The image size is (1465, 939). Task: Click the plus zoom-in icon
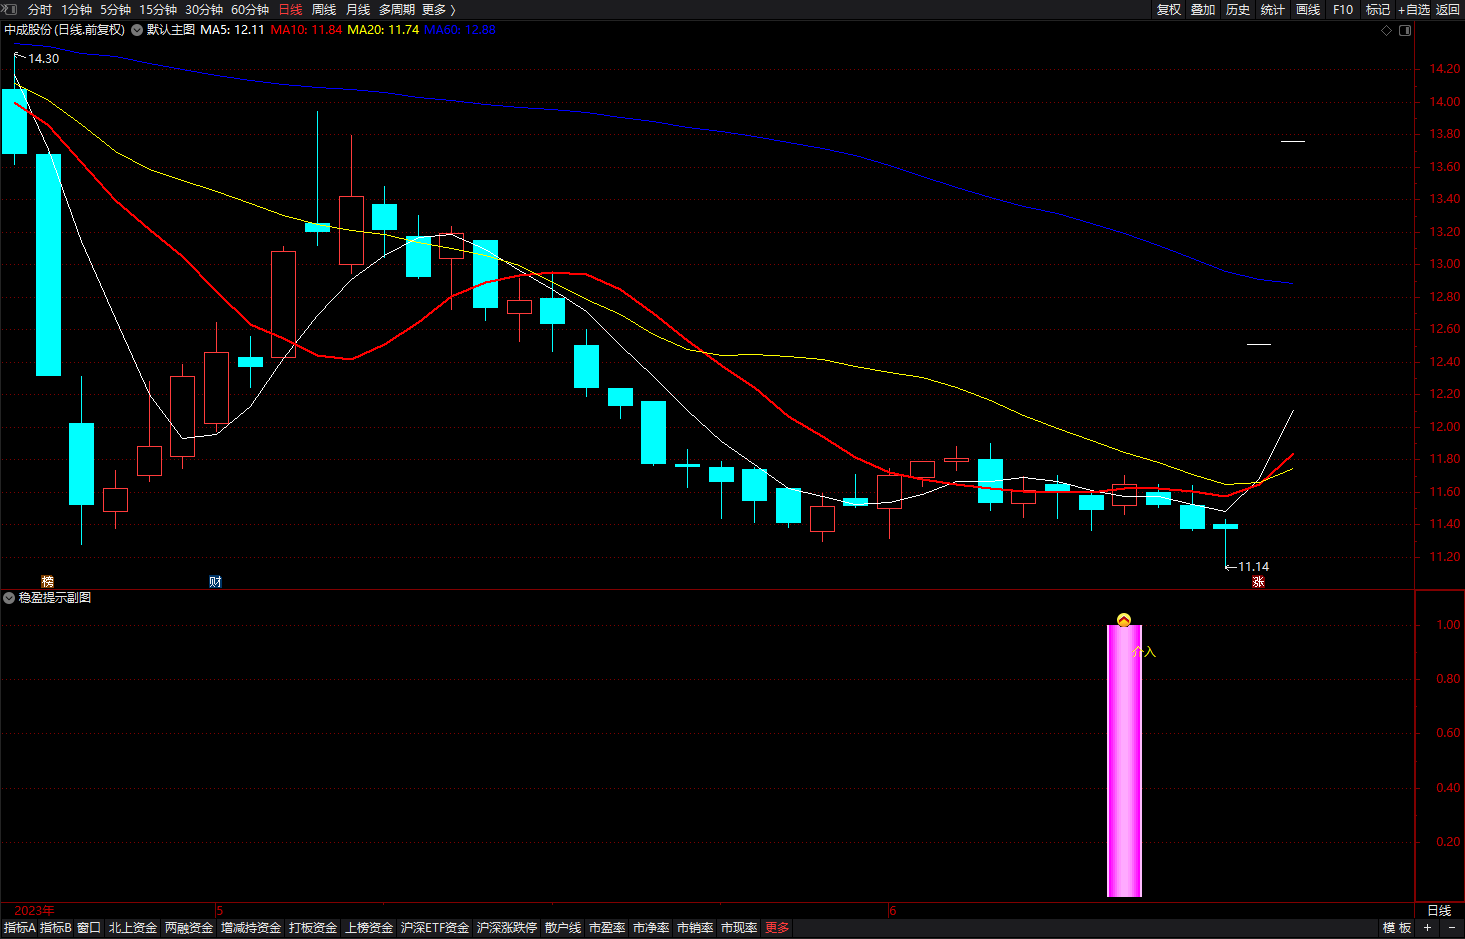(1428, 928)
